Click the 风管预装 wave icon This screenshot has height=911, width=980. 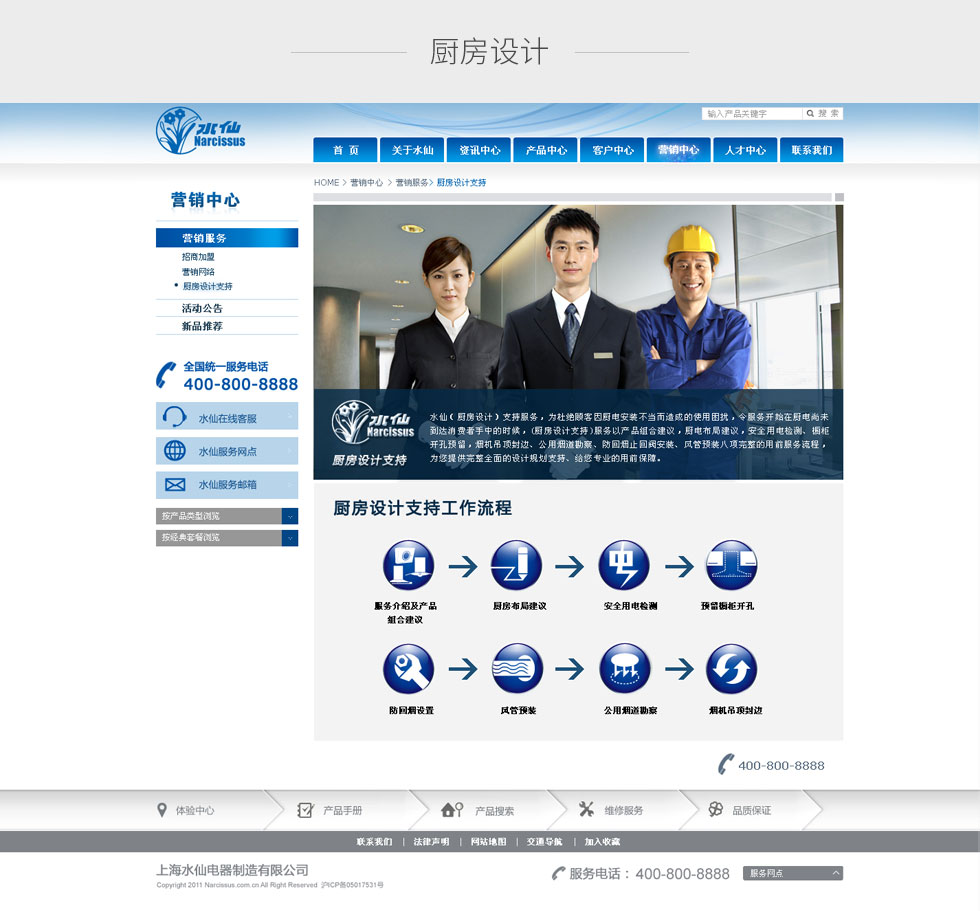(x=517, y=669)
